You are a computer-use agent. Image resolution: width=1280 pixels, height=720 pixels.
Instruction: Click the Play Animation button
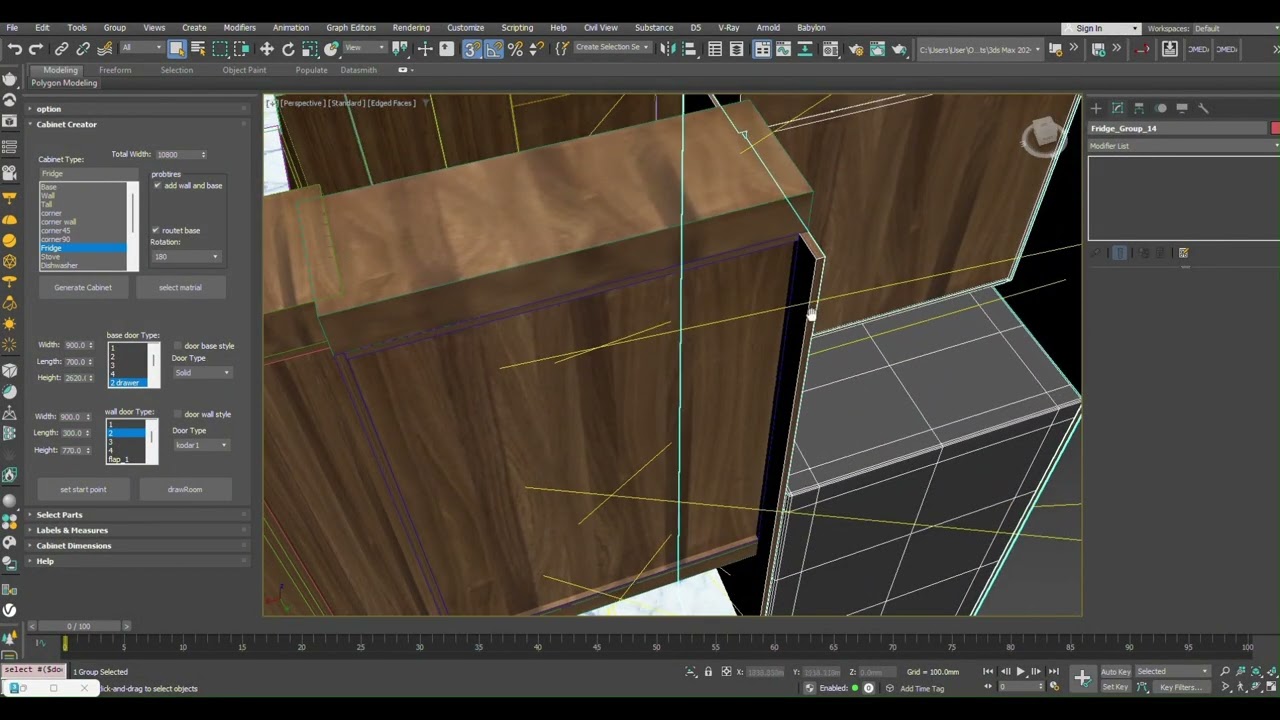[1020, 672]
